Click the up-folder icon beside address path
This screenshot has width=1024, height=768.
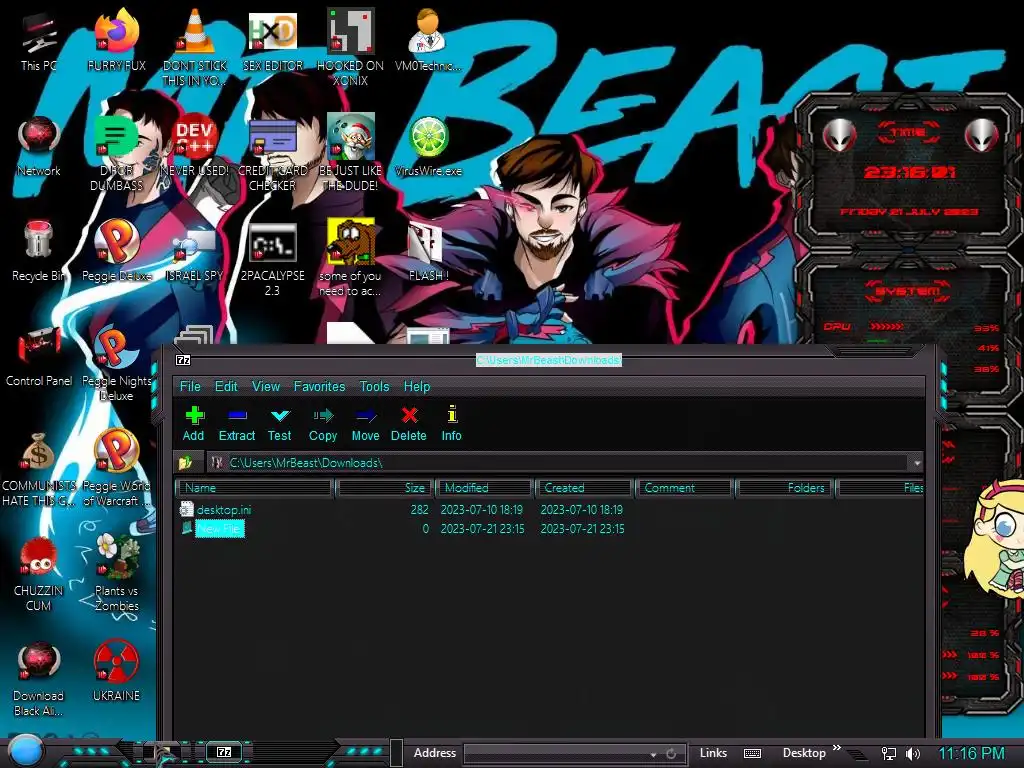click(185, 463)
